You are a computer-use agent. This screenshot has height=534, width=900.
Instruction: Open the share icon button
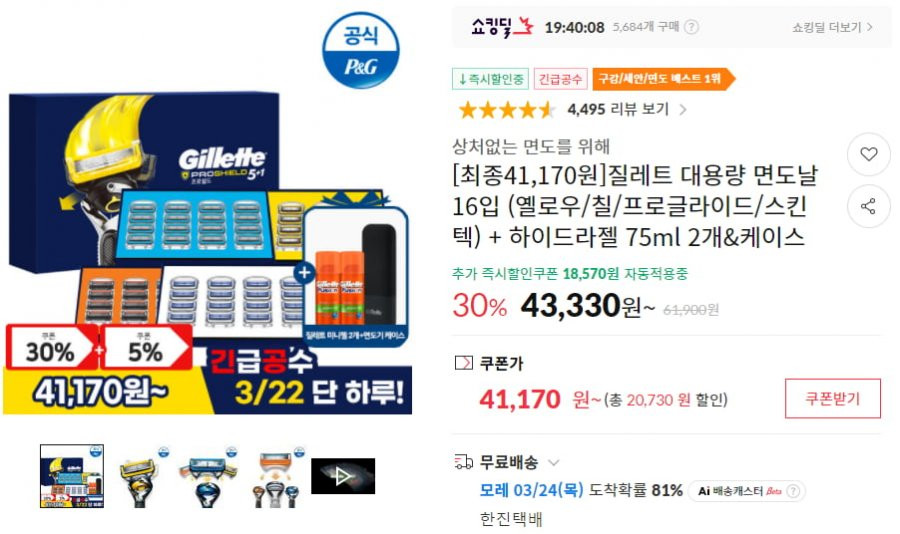(868, 206)
